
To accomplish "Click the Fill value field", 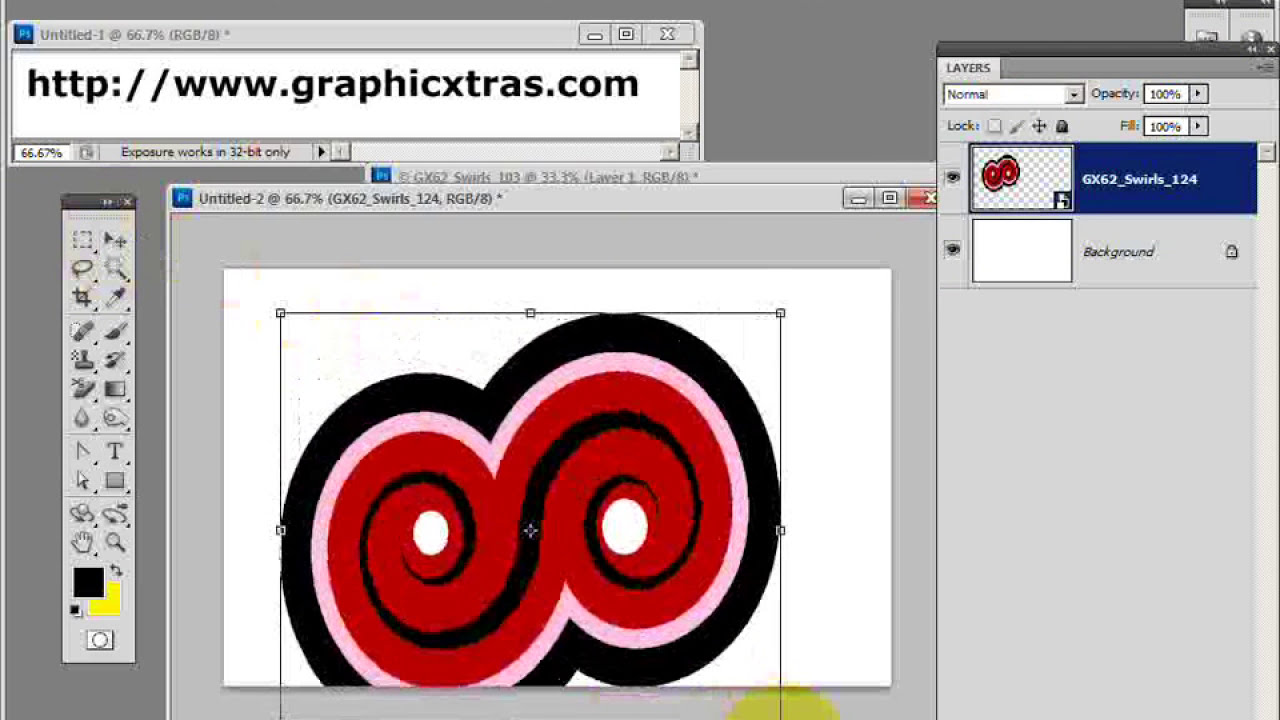I will [x=1165, y=126].
